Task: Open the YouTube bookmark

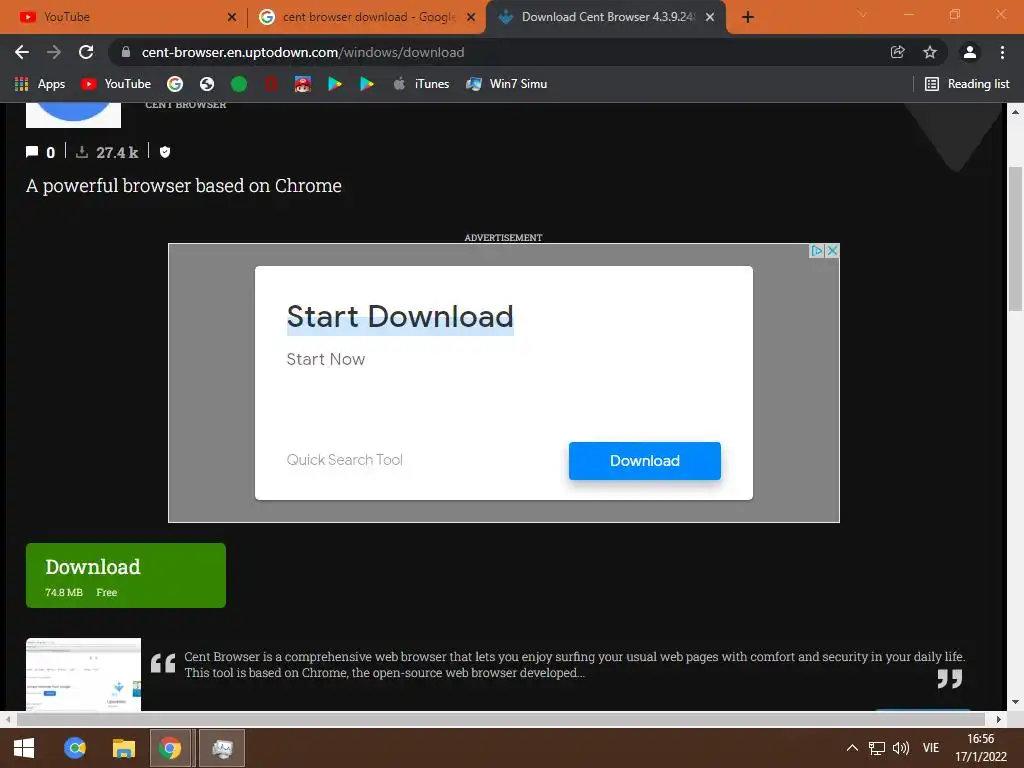Action: (x=116, y=84)
